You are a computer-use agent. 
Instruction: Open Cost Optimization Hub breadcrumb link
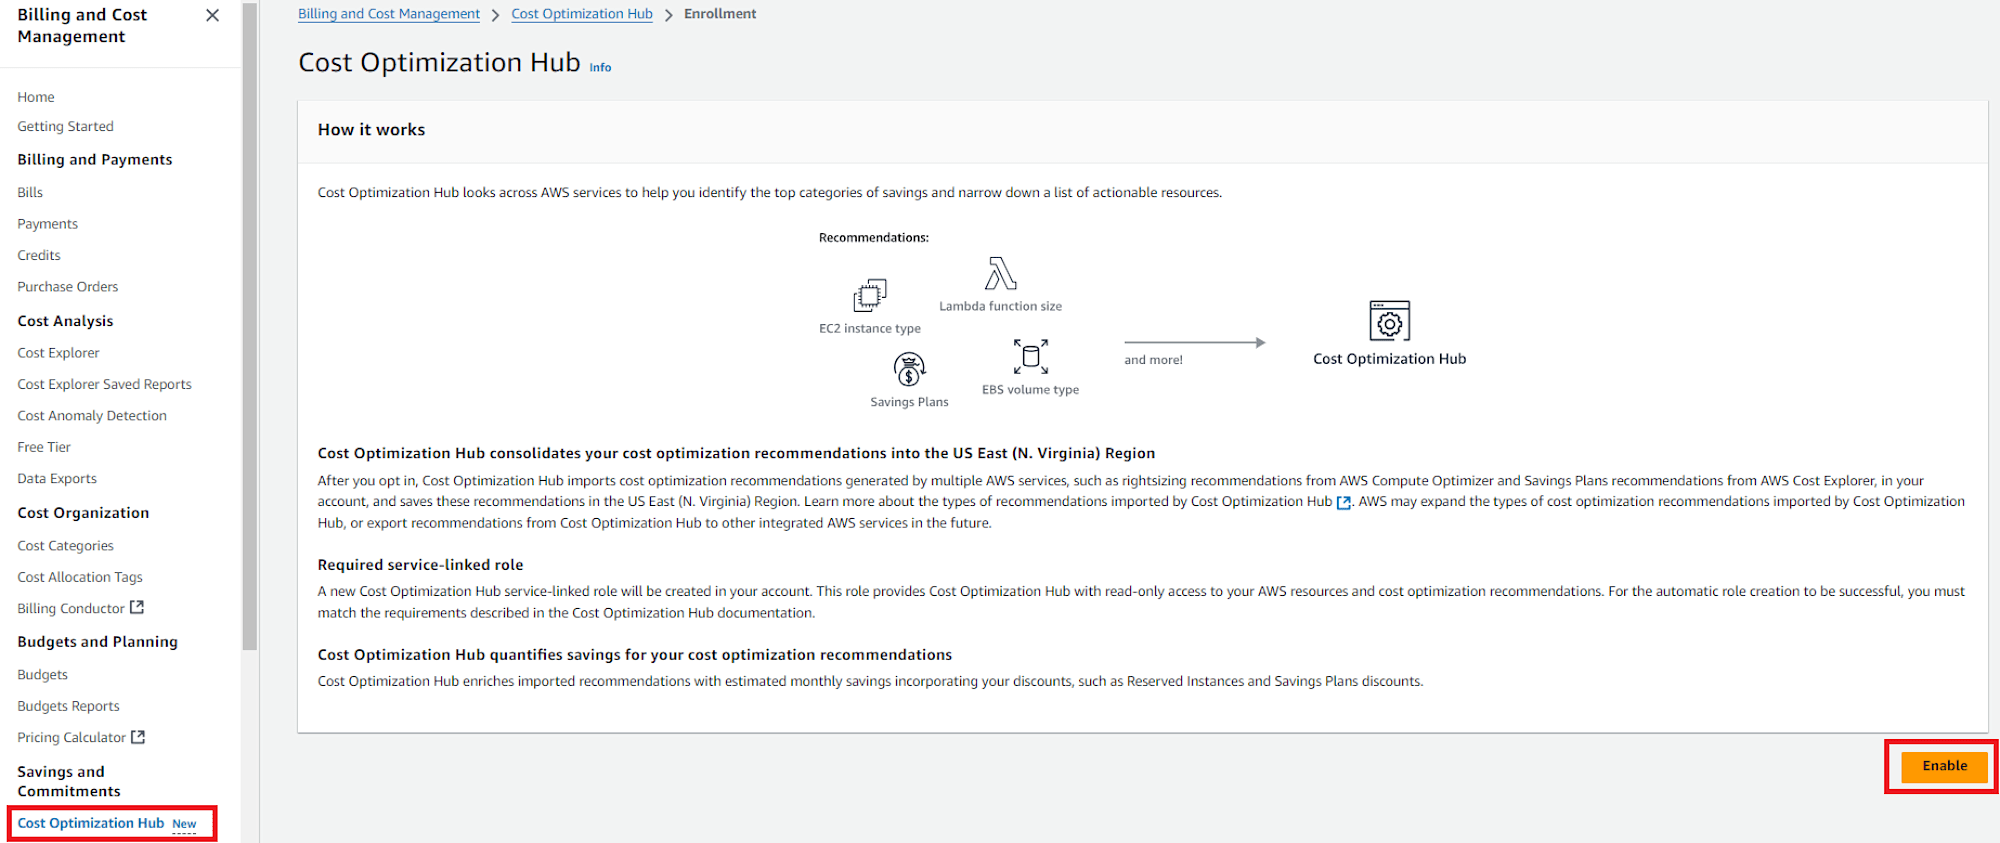[582, 14]
